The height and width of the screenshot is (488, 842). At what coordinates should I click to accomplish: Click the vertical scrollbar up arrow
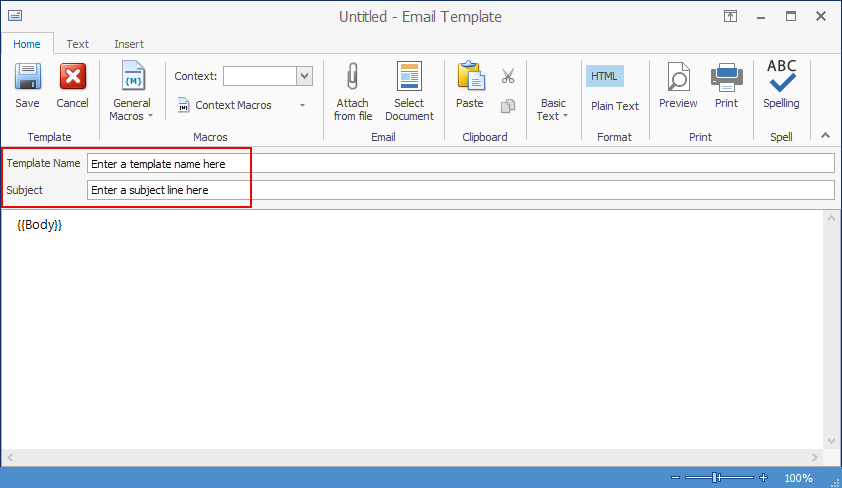832,218
